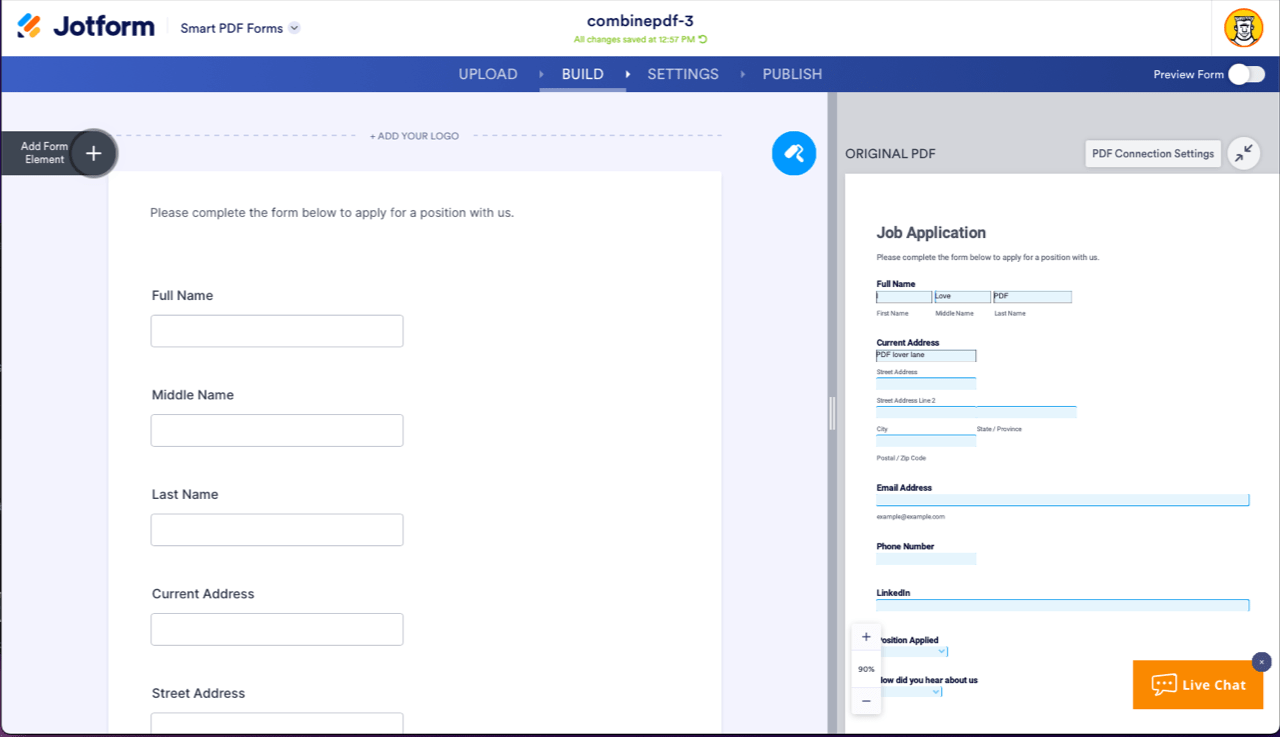Screen dimensions: 1280x737
Task: Click the Current Address input in the form
Action: tap(277, 629)
